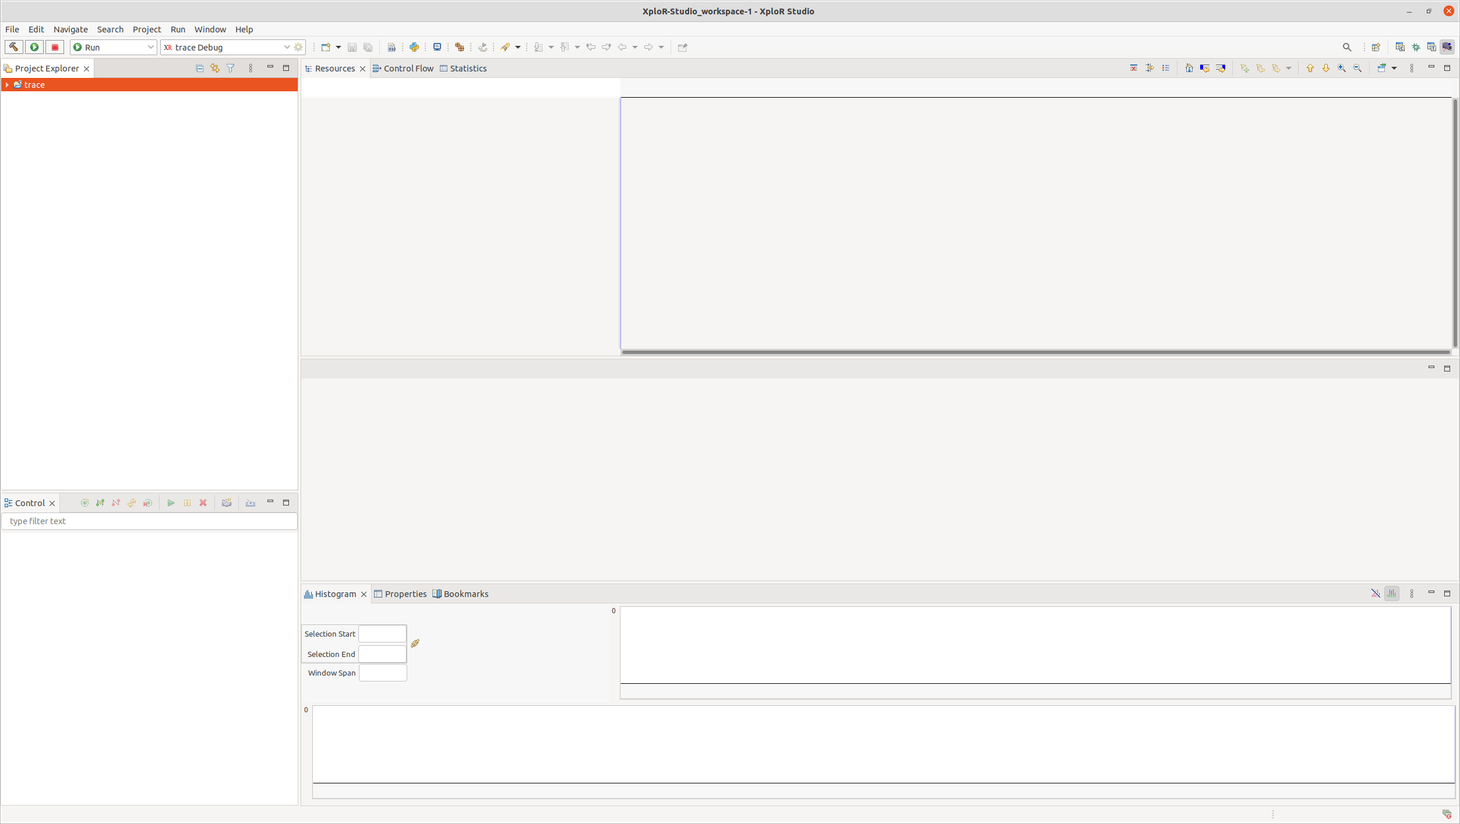The height and width of the screenshot is (824, 1460).
Task: Click the New wizard toolbar icon
Action: [x=325, y=47]
